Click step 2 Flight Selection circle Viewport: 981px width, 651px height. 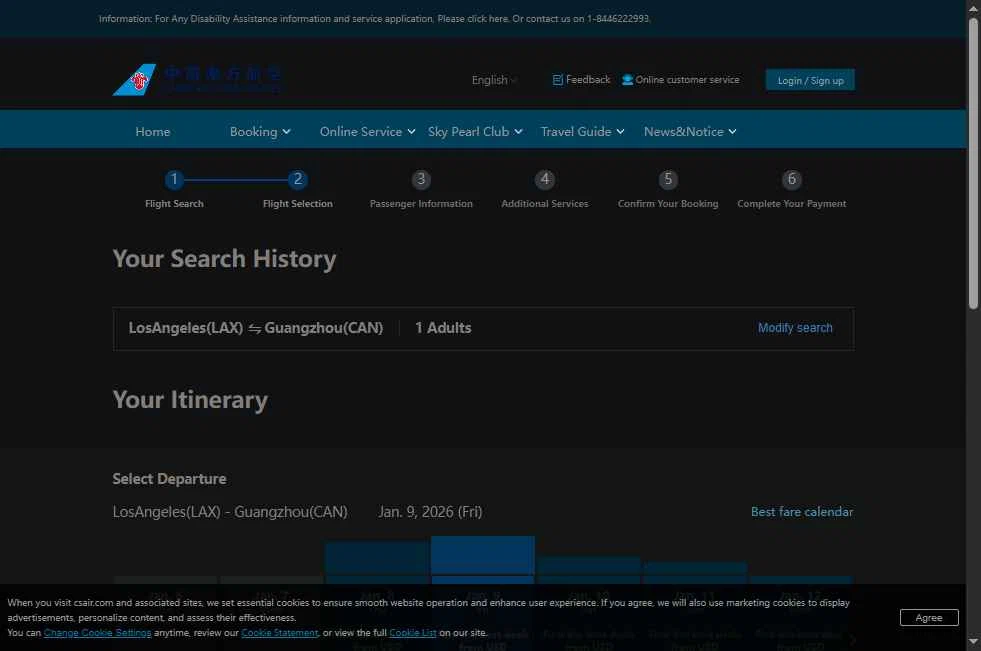pos(298,179)
